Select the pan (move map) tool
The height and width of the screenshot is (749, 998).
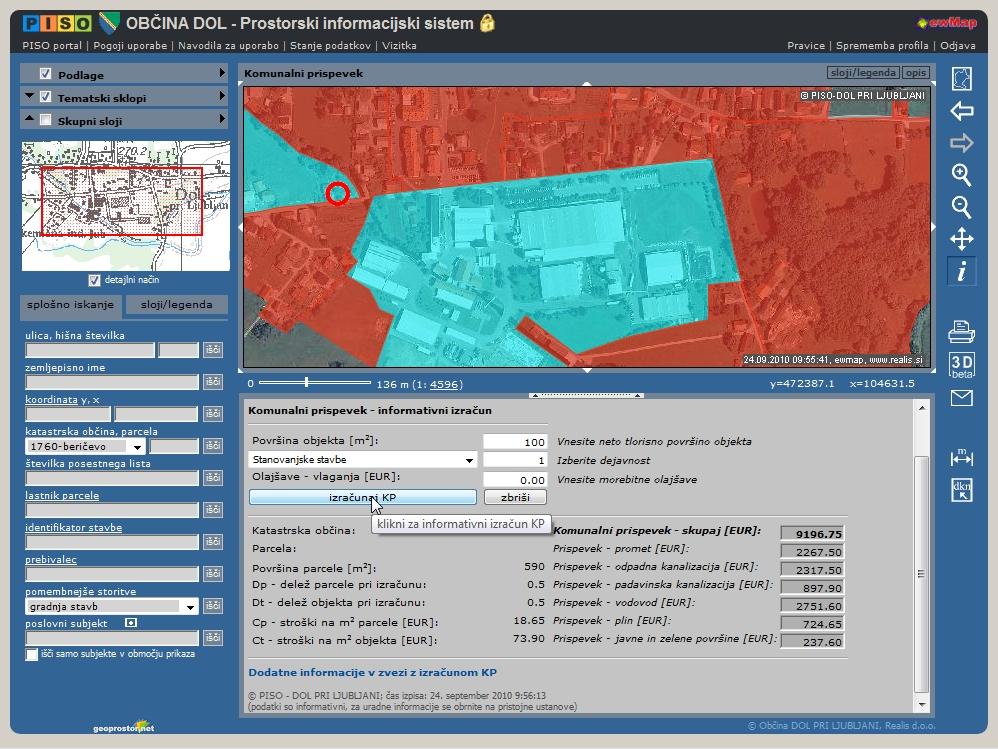(961, 239)
